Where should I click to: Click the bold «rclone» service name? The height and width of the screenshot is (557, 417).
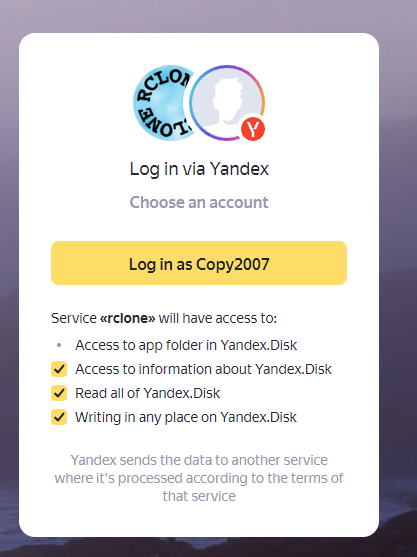(x=128, y=318)
